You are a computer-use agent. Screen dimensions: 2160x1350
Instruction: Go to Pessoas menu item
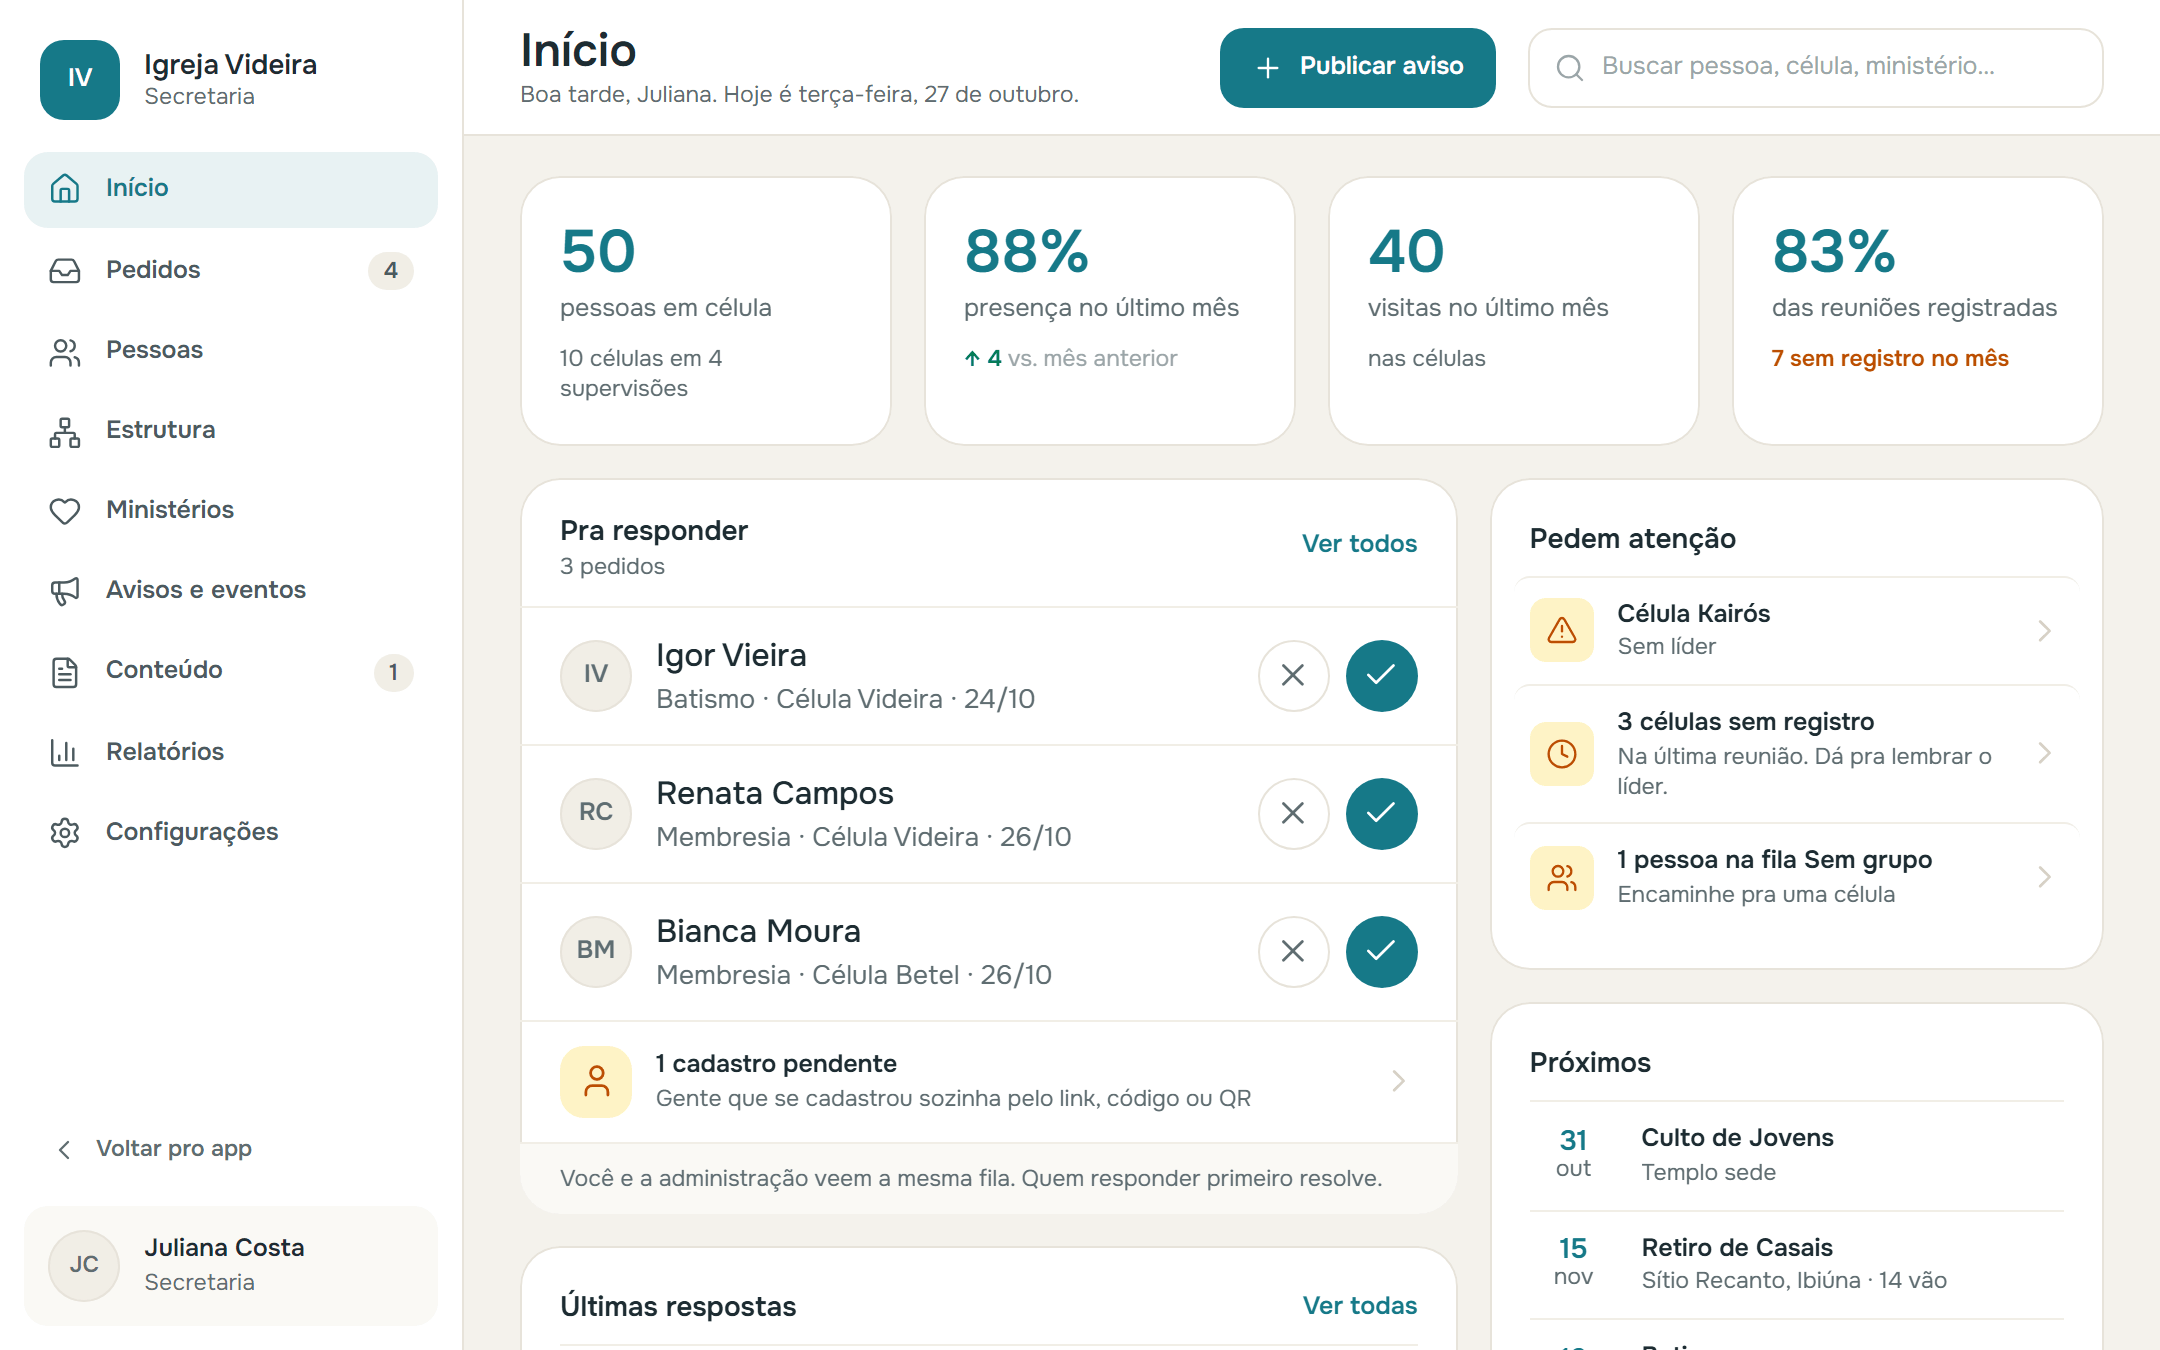231,350
